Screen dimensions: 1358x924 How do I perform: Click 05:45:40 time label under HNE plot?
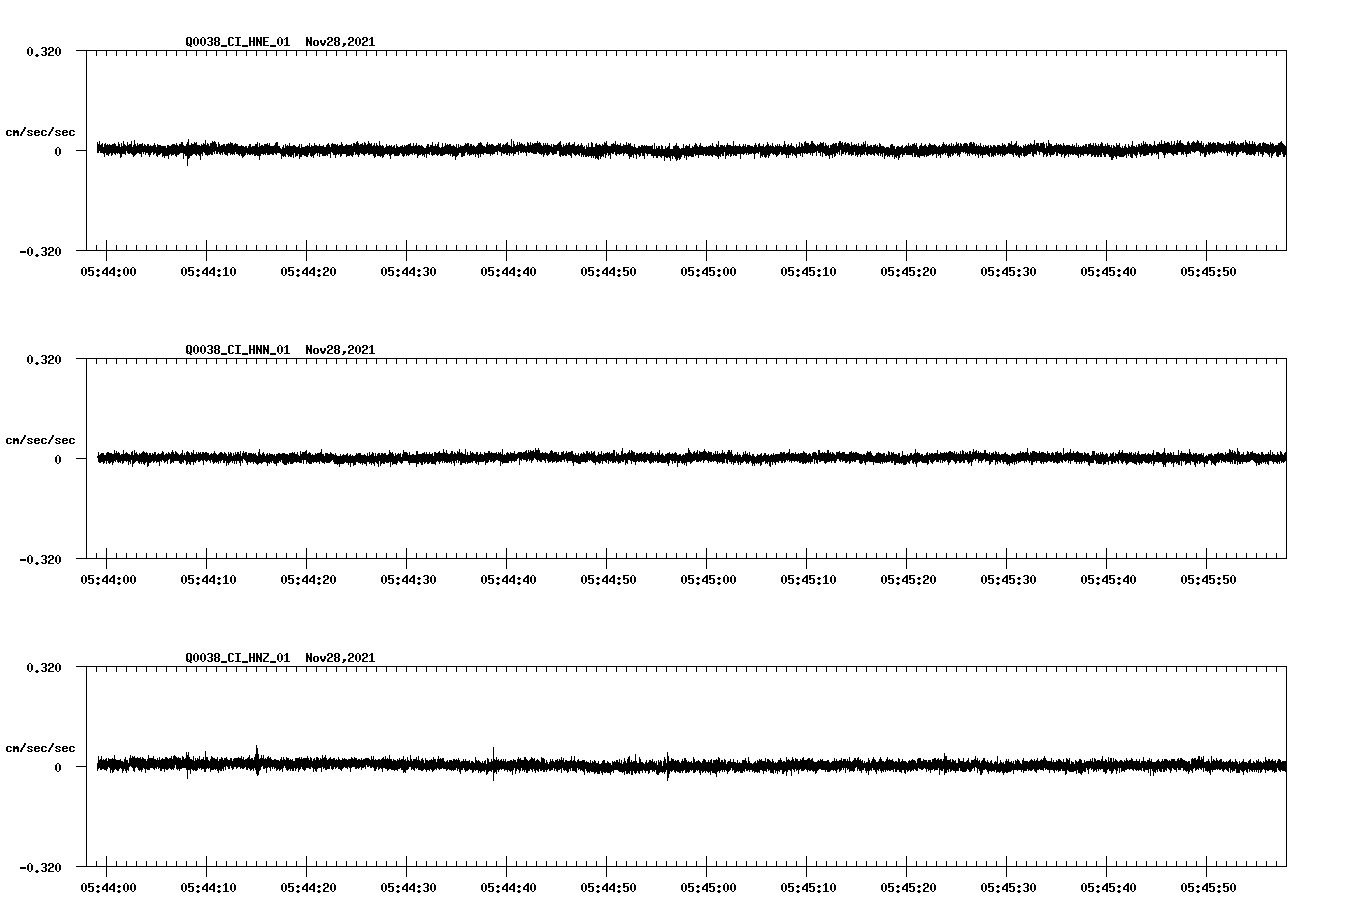coord(1108,272)
